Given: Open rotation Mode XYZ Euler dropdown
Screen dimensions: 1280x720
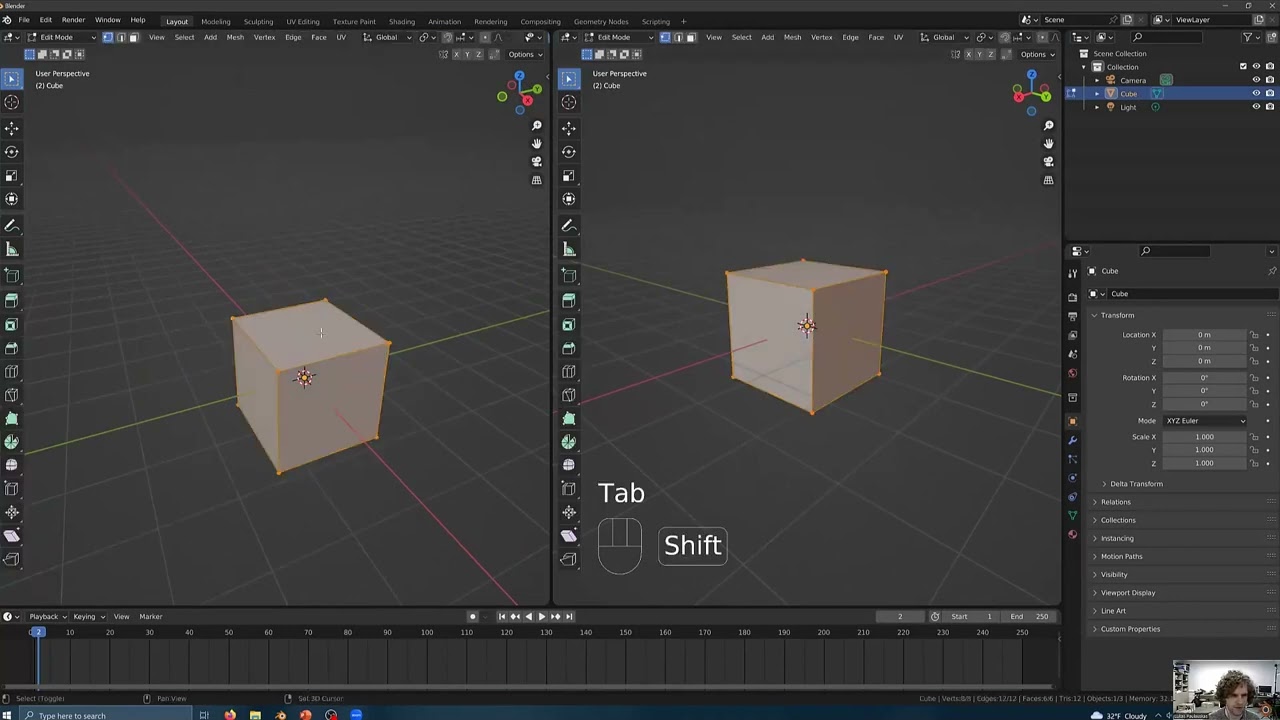Looking at the screenshot, I should (1204, 421).
